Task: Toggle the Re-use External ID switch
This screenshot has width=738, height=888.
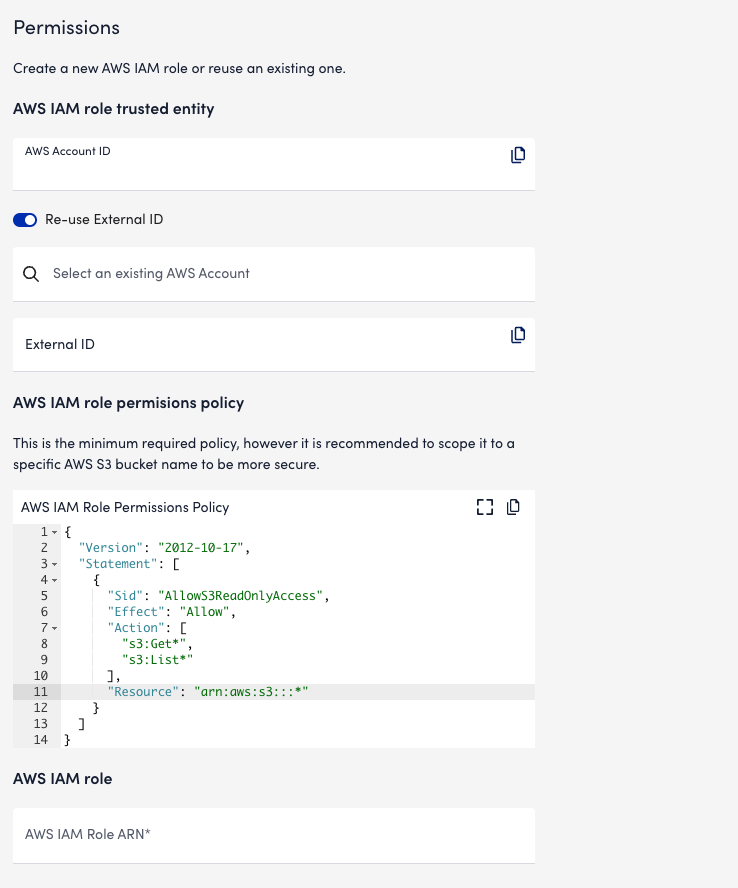Action: click(x=25, y=220)
